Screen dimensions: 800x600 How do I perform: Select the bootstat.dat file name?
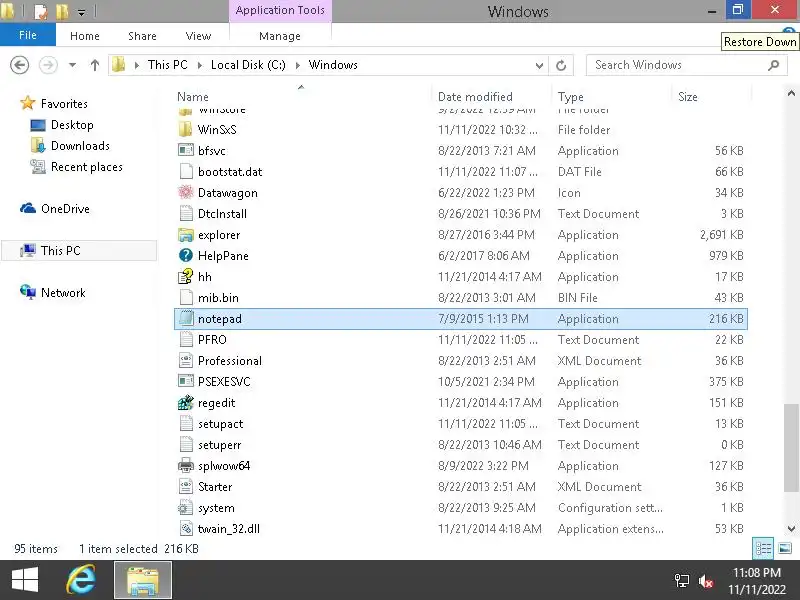pos(230,172)
